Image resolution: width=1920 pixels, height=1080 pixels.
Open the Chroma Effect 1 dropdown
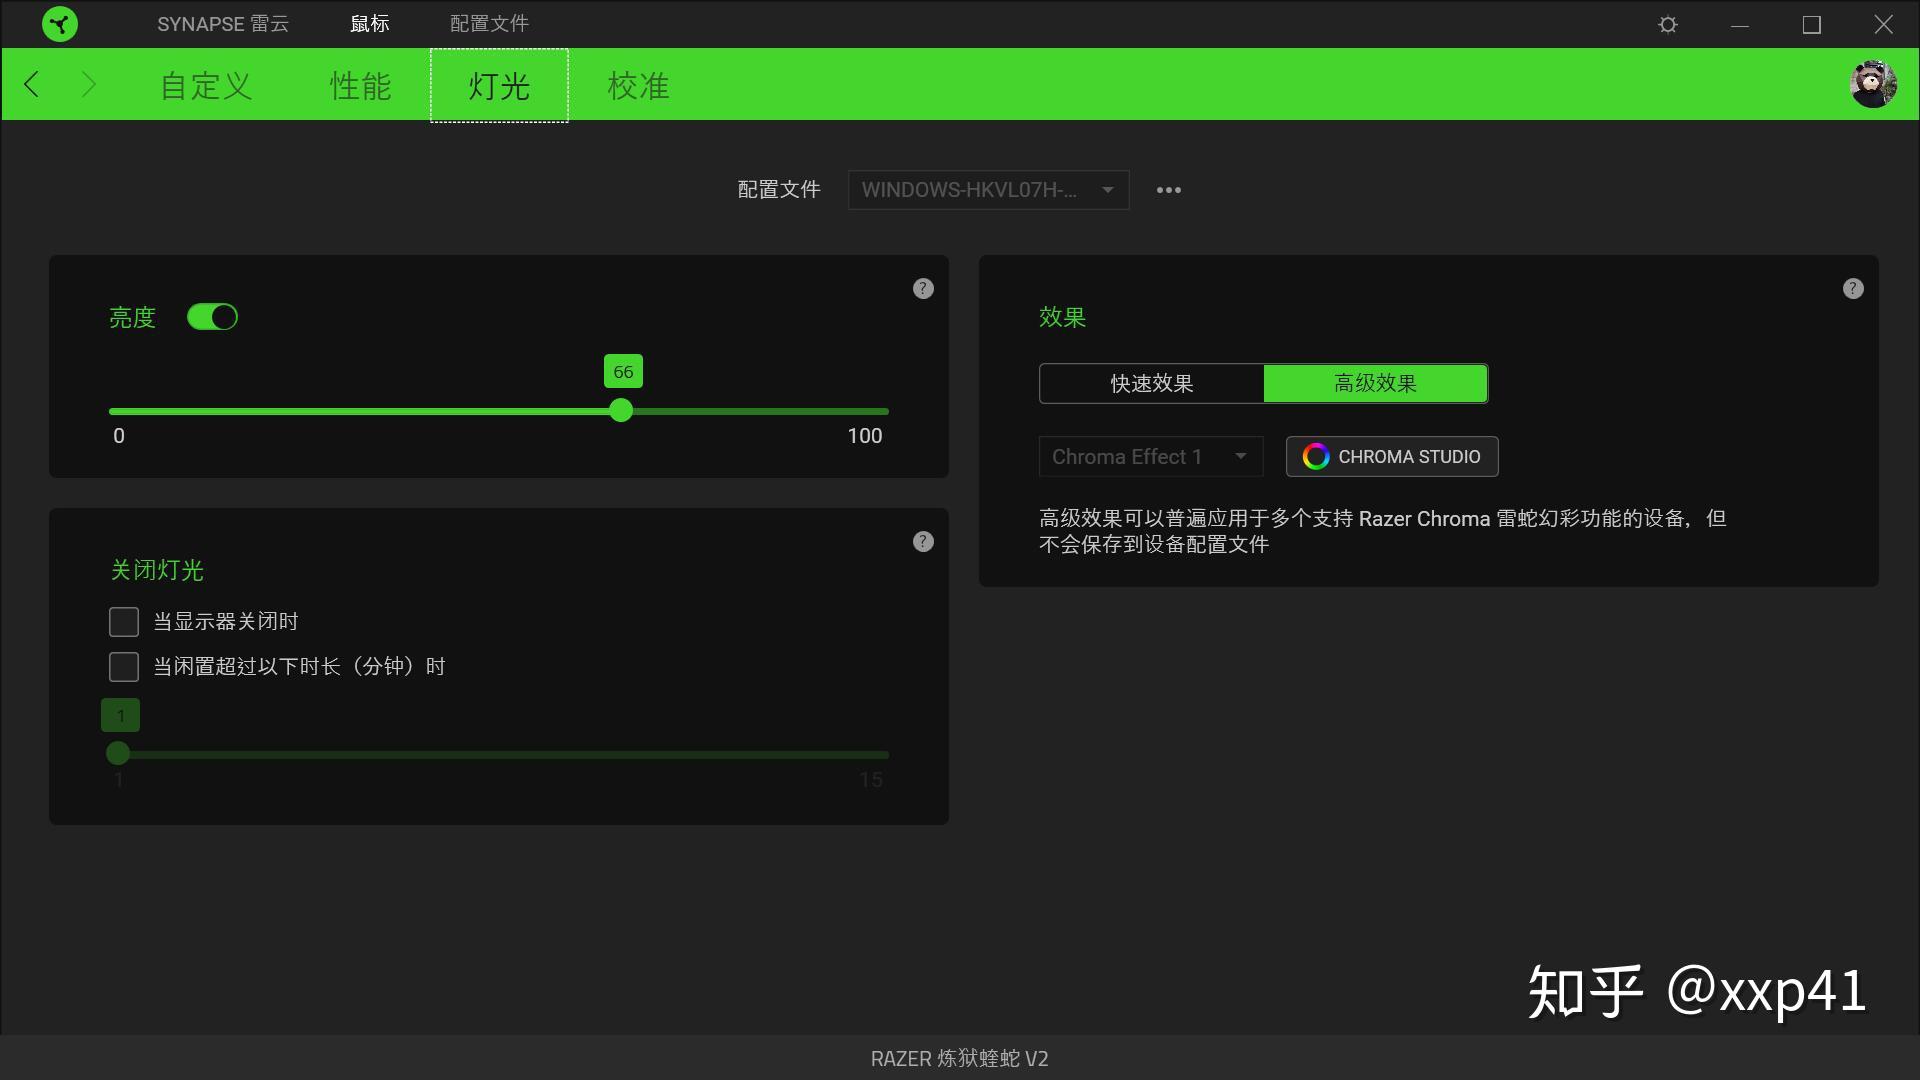(x=1150, y=457)
